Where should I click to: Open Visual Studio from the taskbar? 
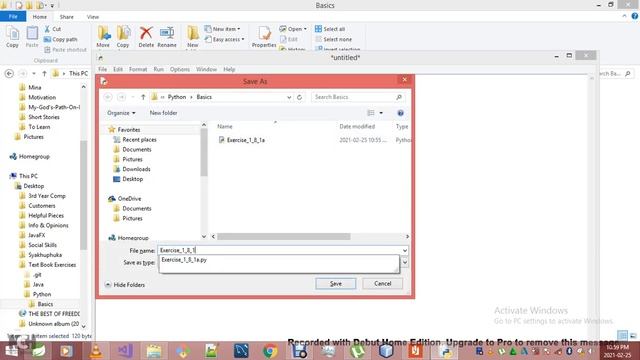coord(125,351)
